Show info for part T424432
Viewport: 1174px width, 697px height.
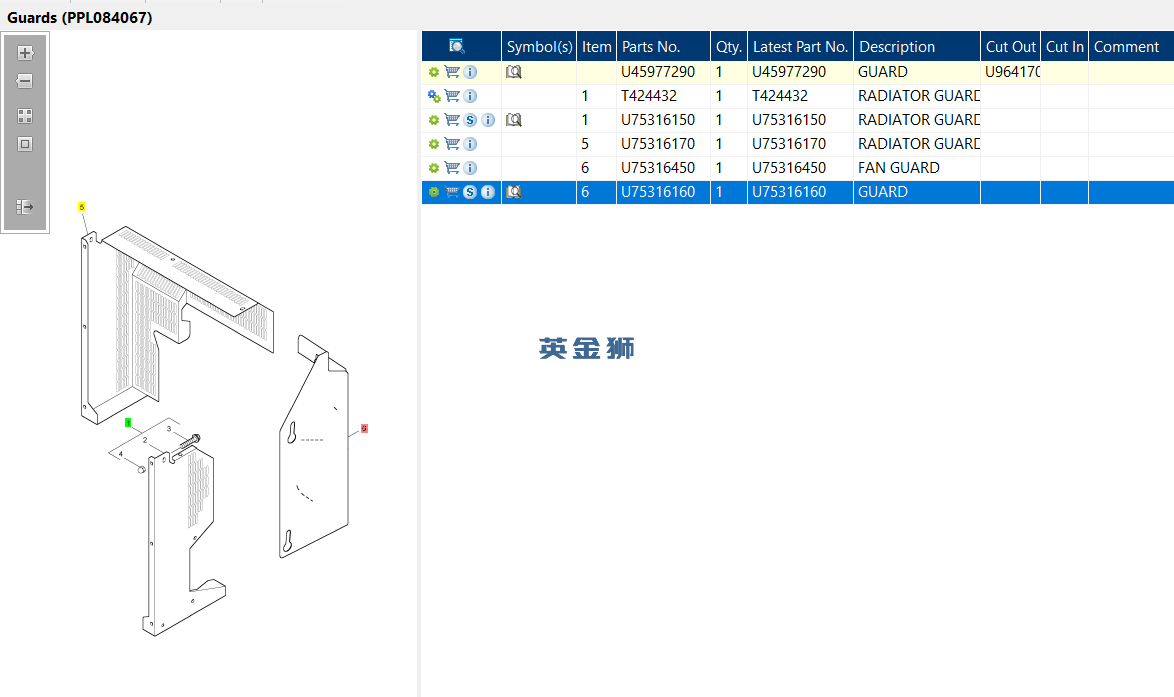pos(470,96)
